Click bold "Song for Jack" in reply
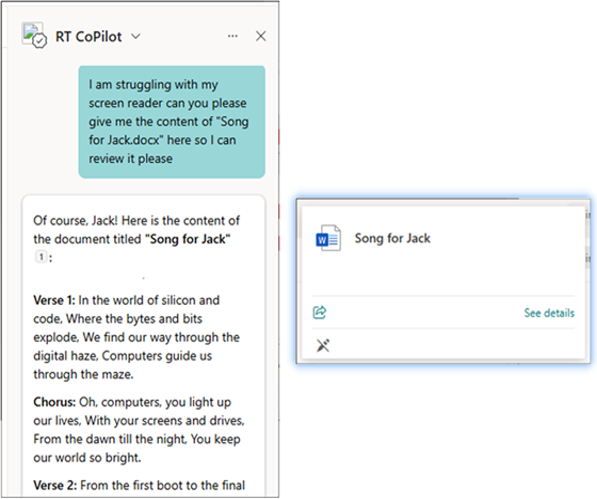The height and width of the screenshot is (499, 597). point(188,239)
